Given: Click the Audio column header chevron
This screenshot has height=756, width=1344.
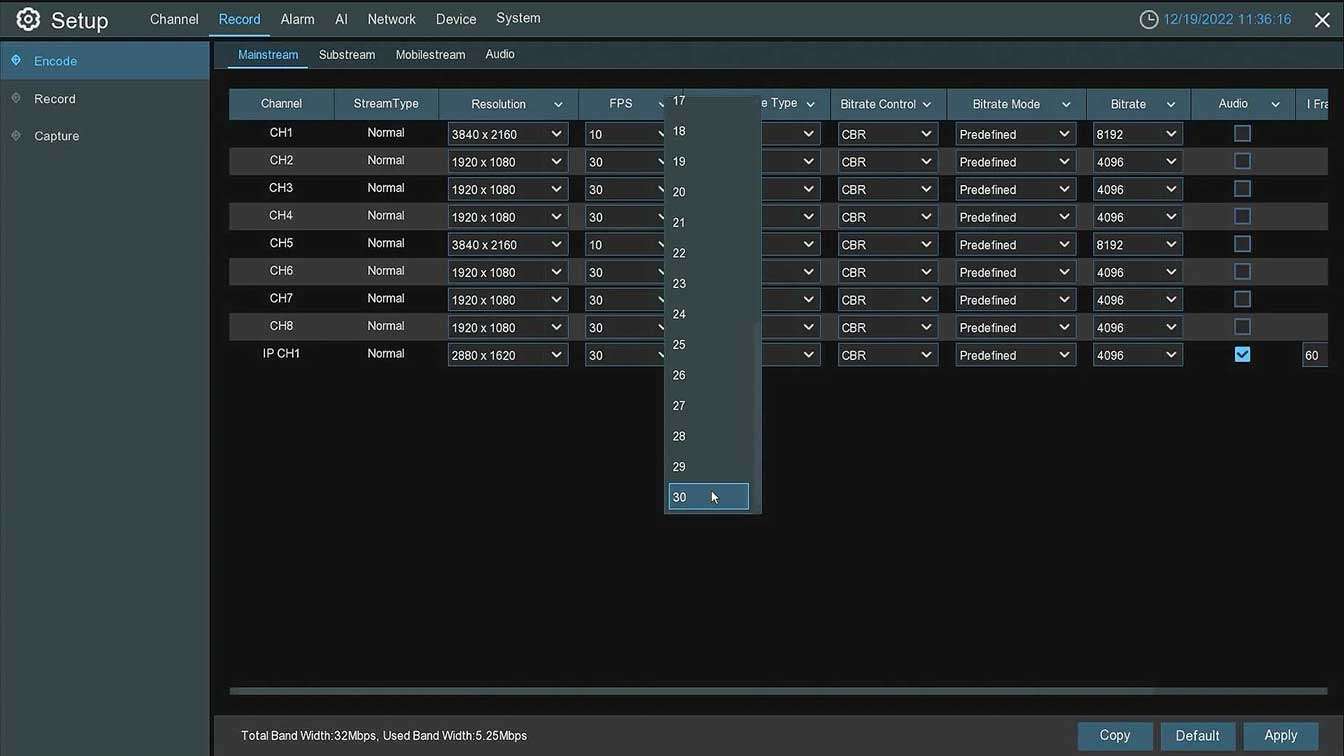Looking at the screenshot, I should tap(1275, 105).
